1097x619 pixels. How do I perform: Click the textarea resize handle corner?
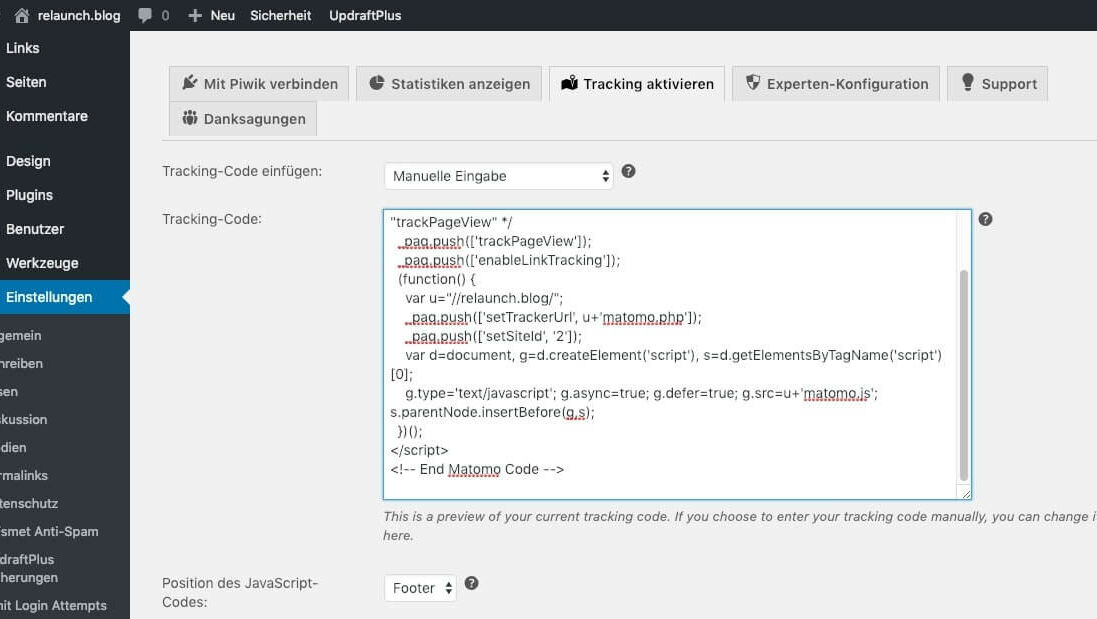965,494
